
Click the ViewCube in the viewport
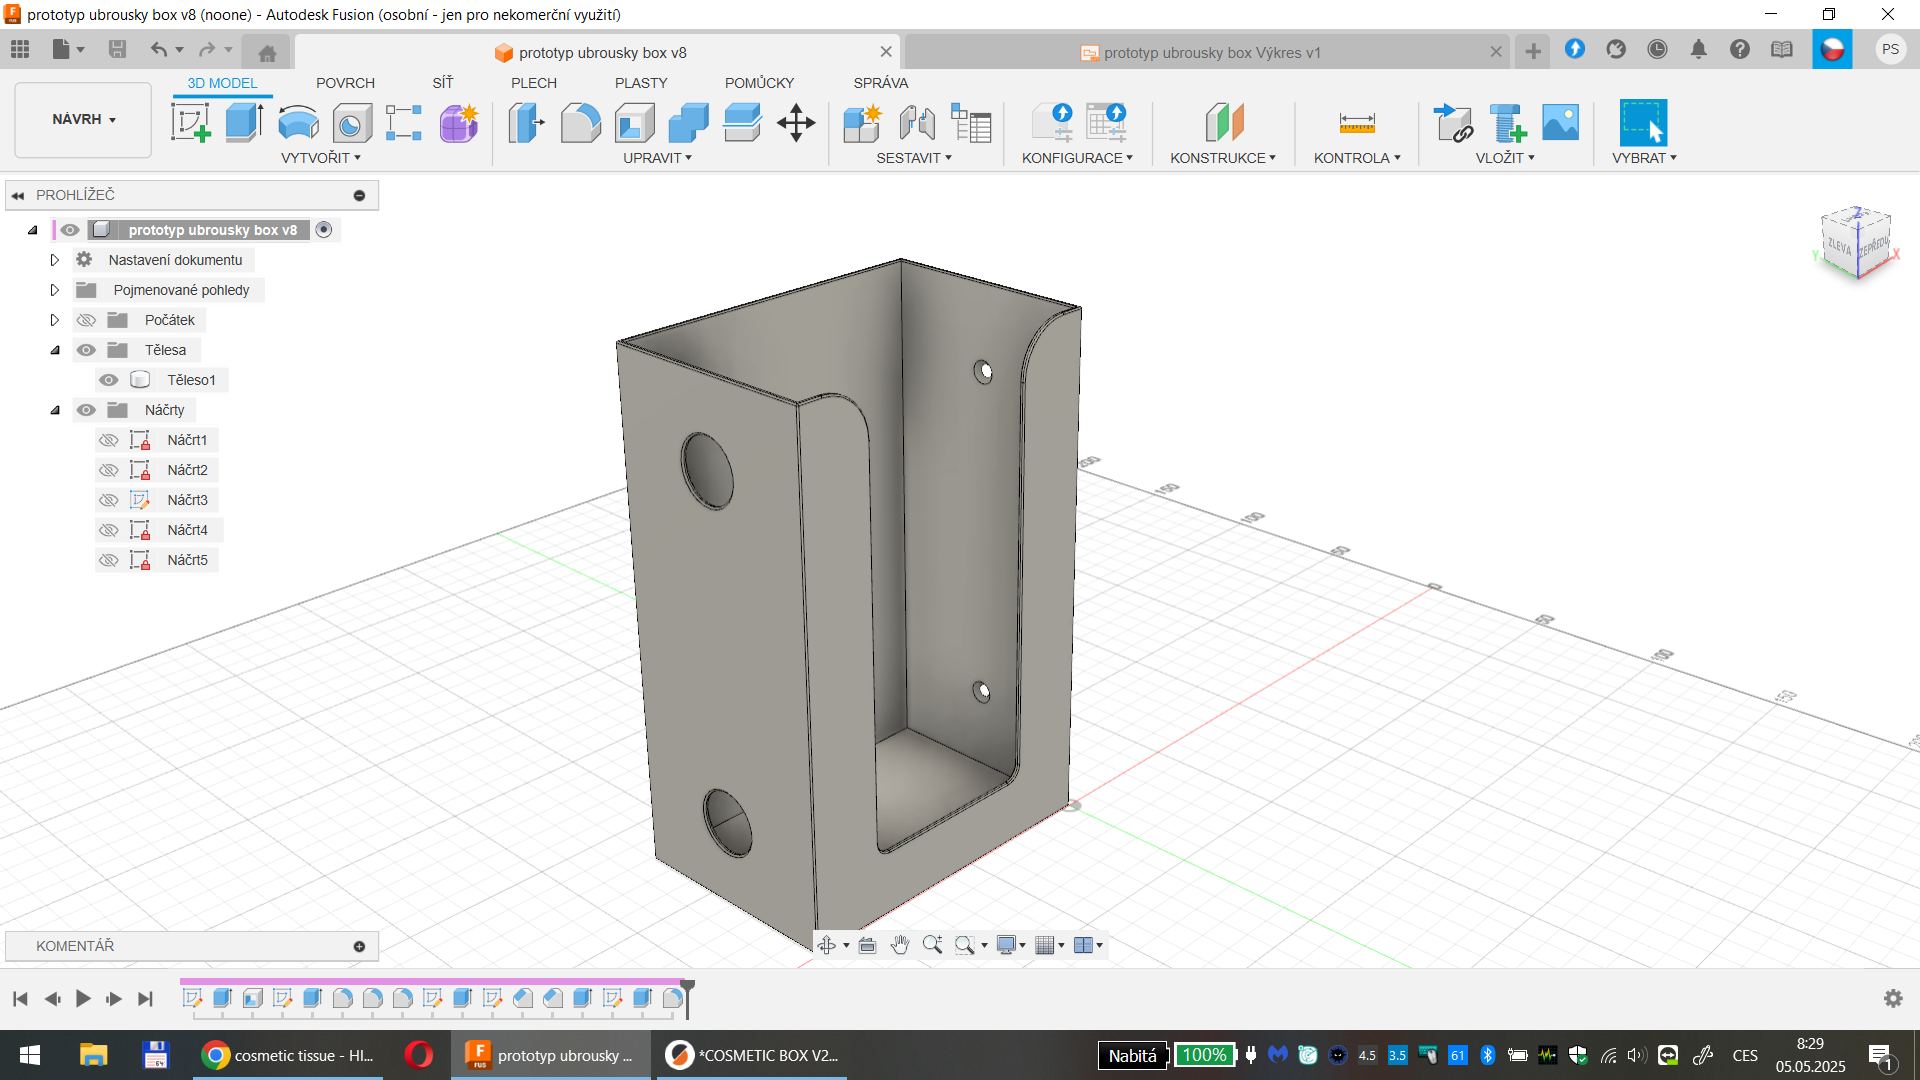pos(1856,243)
